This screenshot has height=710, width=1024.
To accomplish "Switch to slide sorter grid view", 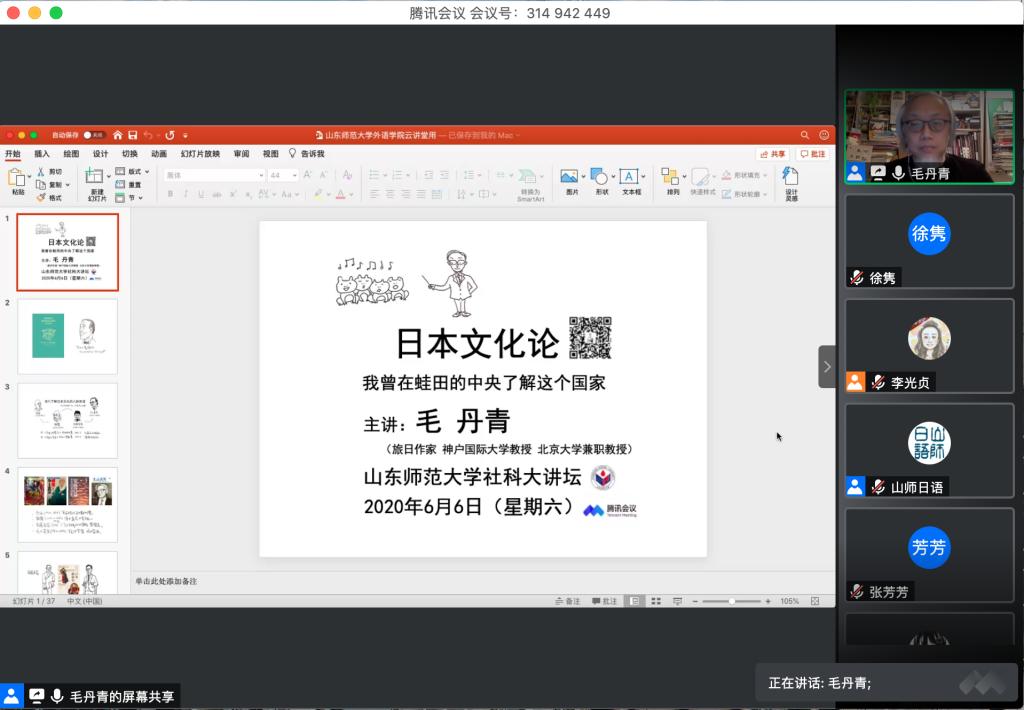I will [656, 601].
